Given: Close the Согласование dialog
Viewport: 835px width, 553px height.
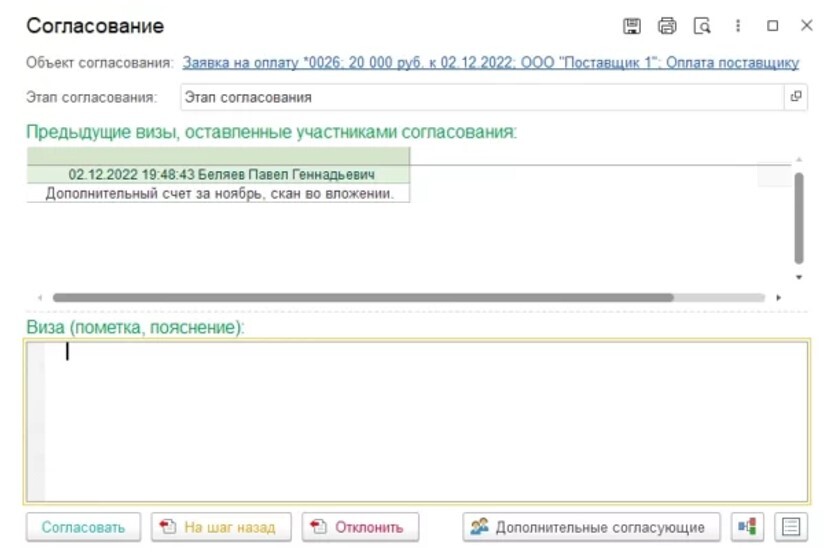Looking at the screenshot, I should [806, 26].
